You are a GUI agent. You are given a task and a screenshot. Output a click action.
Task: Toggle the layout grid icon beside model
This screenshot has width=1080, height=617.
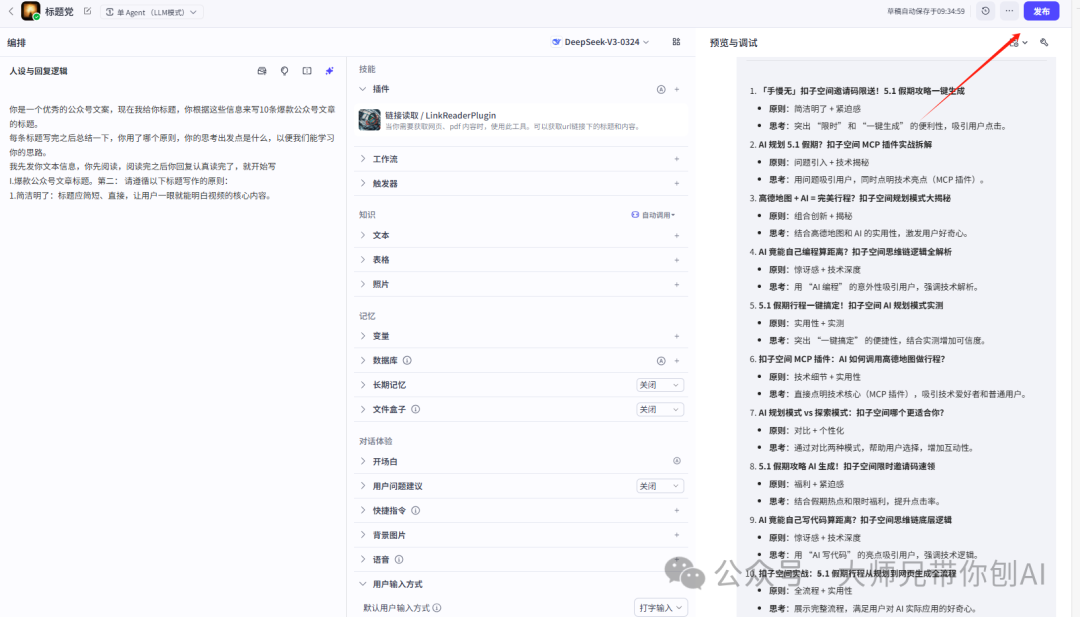pos(676,42)
